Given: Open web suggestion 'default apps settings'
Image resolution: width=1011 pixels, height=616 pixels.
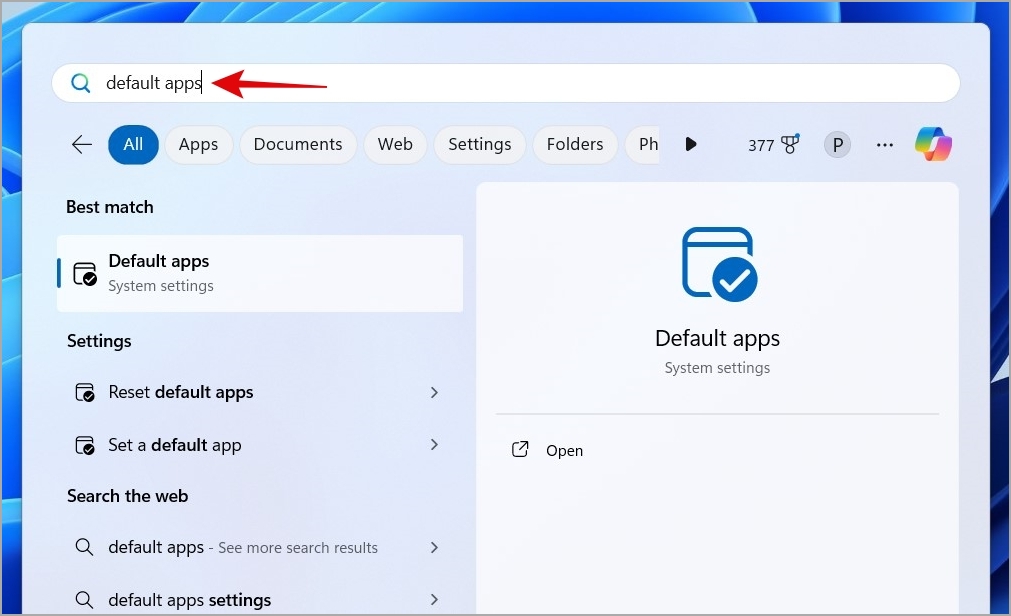Looking at the screenshot, I should coord(260,600).
